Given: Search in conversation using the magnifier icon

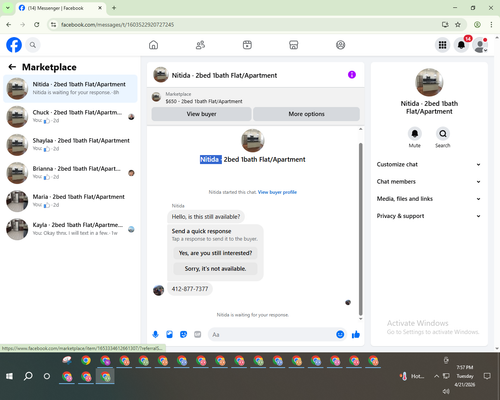Looking at the screenshot, I should tap(443, 134).
